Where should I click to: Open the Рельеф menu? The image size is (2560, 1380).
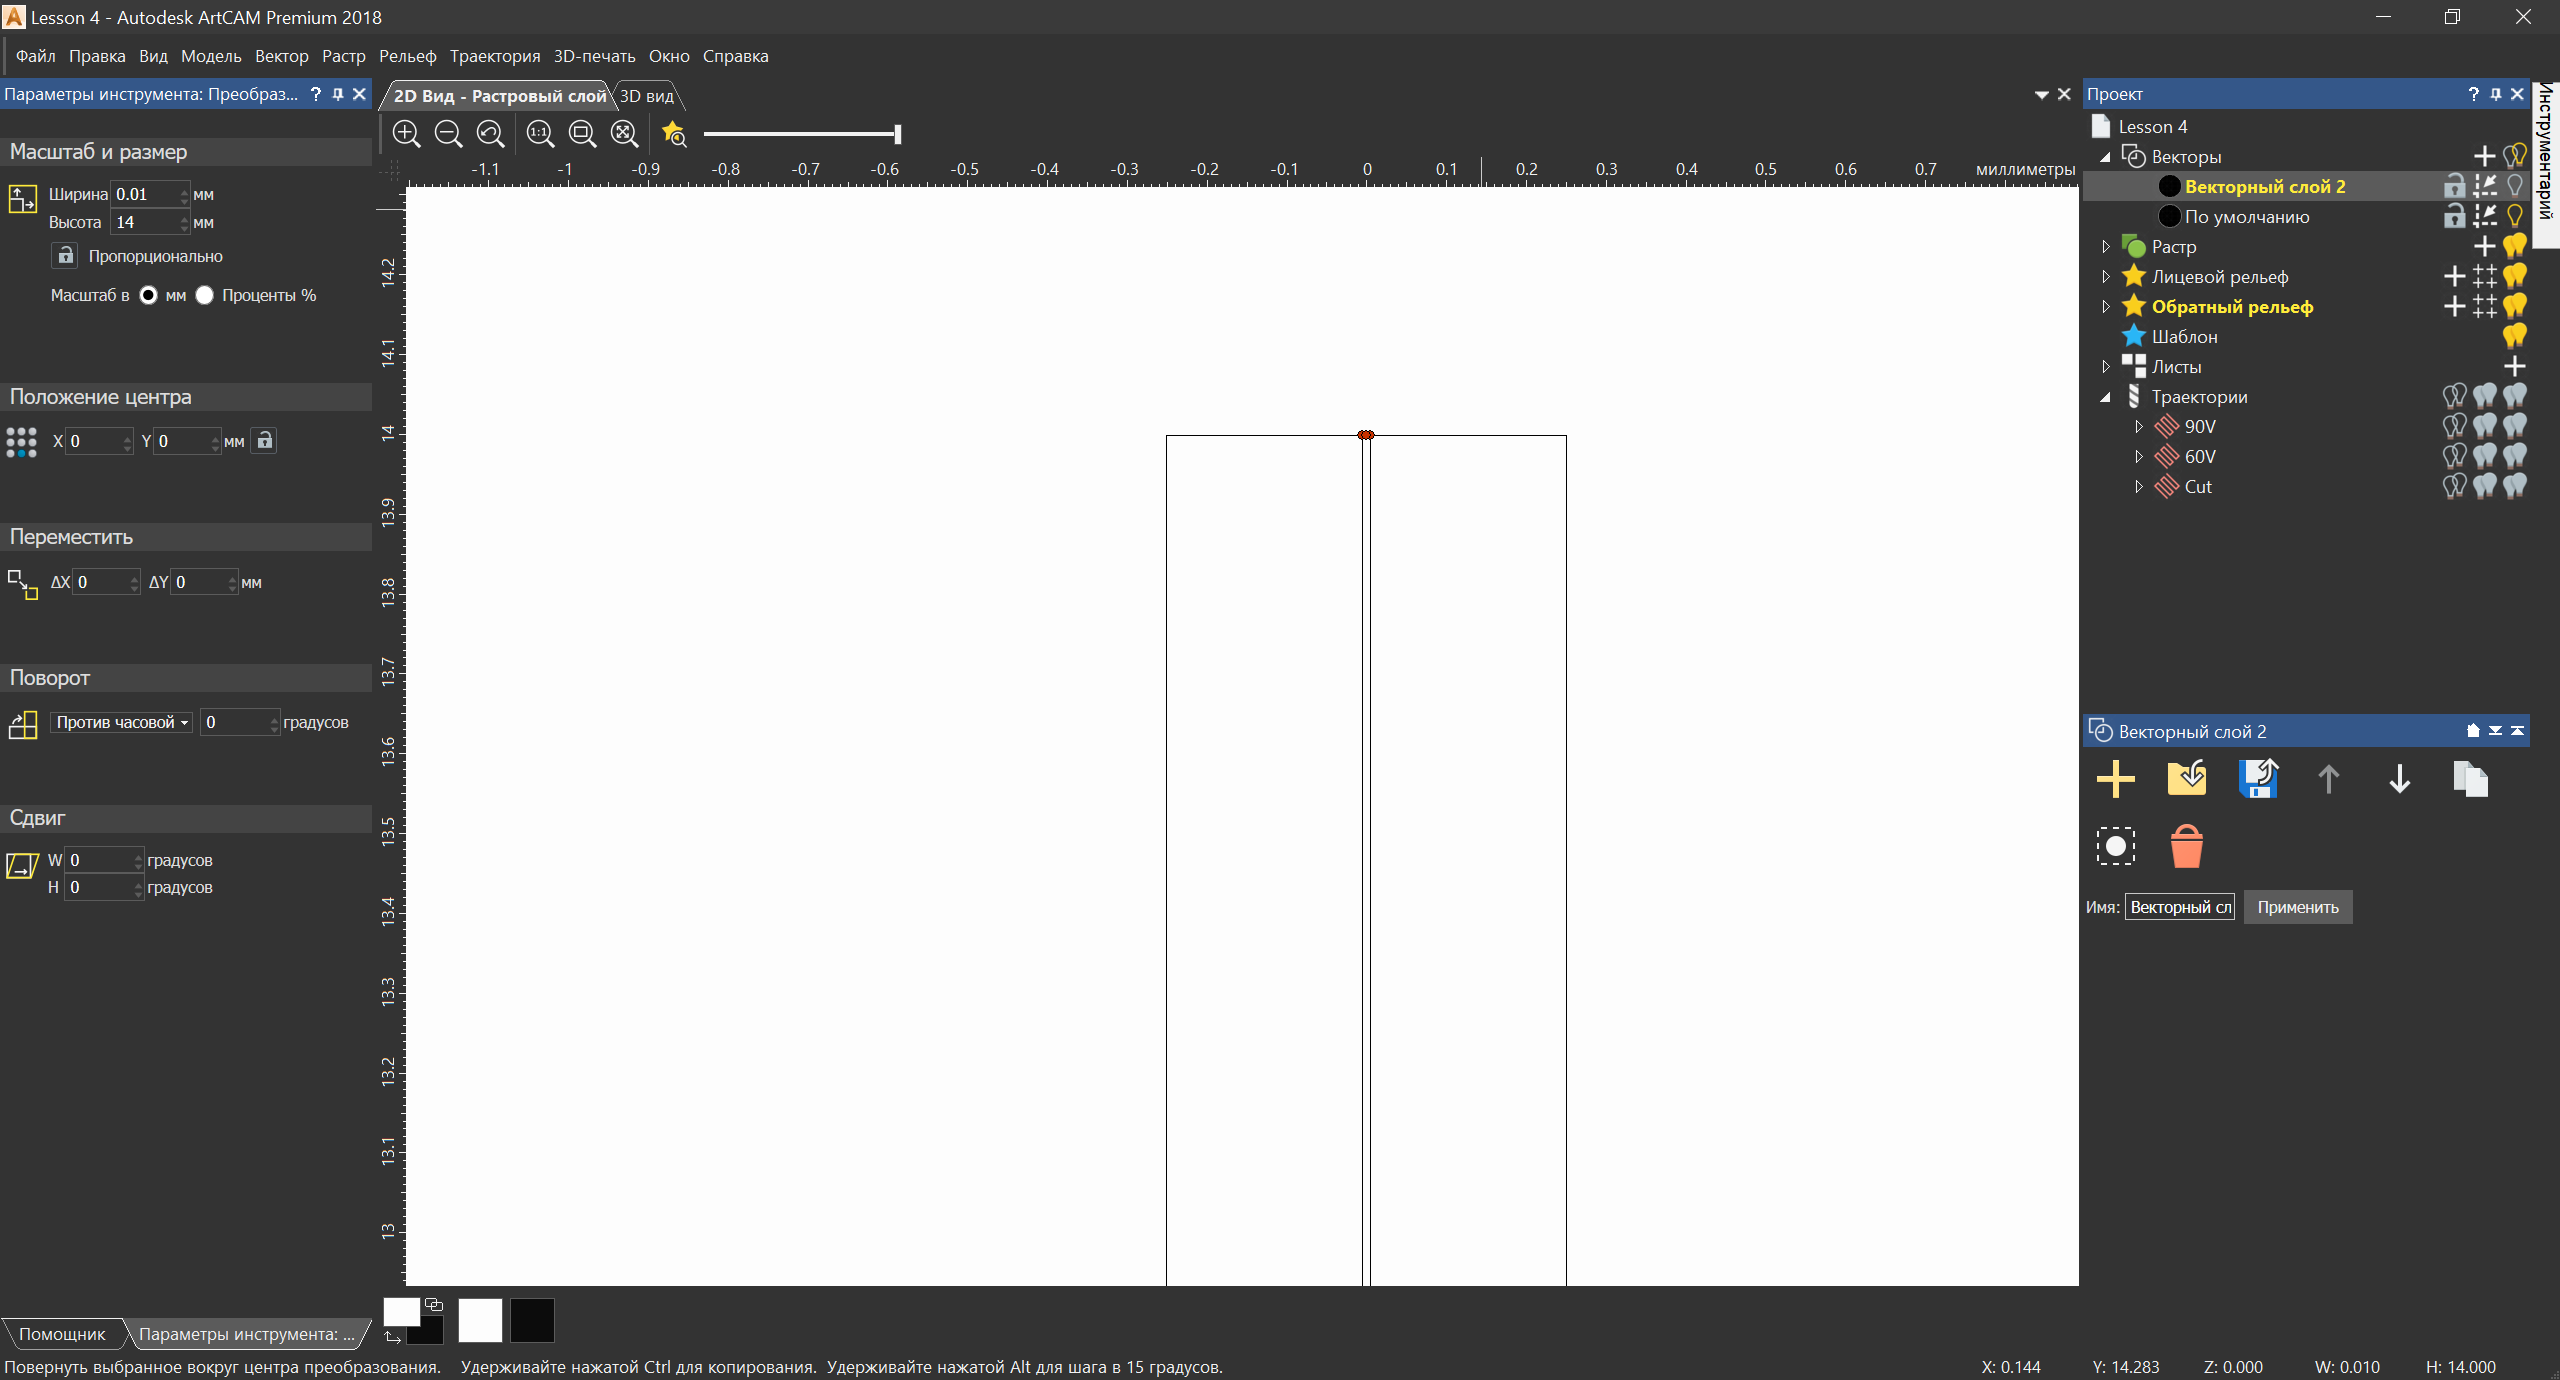point(407,56)
